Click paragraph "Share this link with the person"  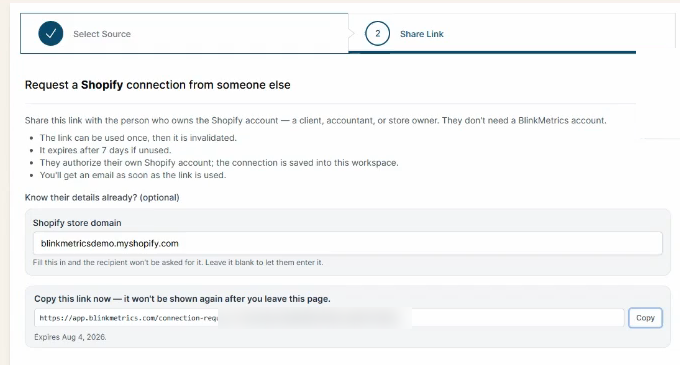pos(315,121)
